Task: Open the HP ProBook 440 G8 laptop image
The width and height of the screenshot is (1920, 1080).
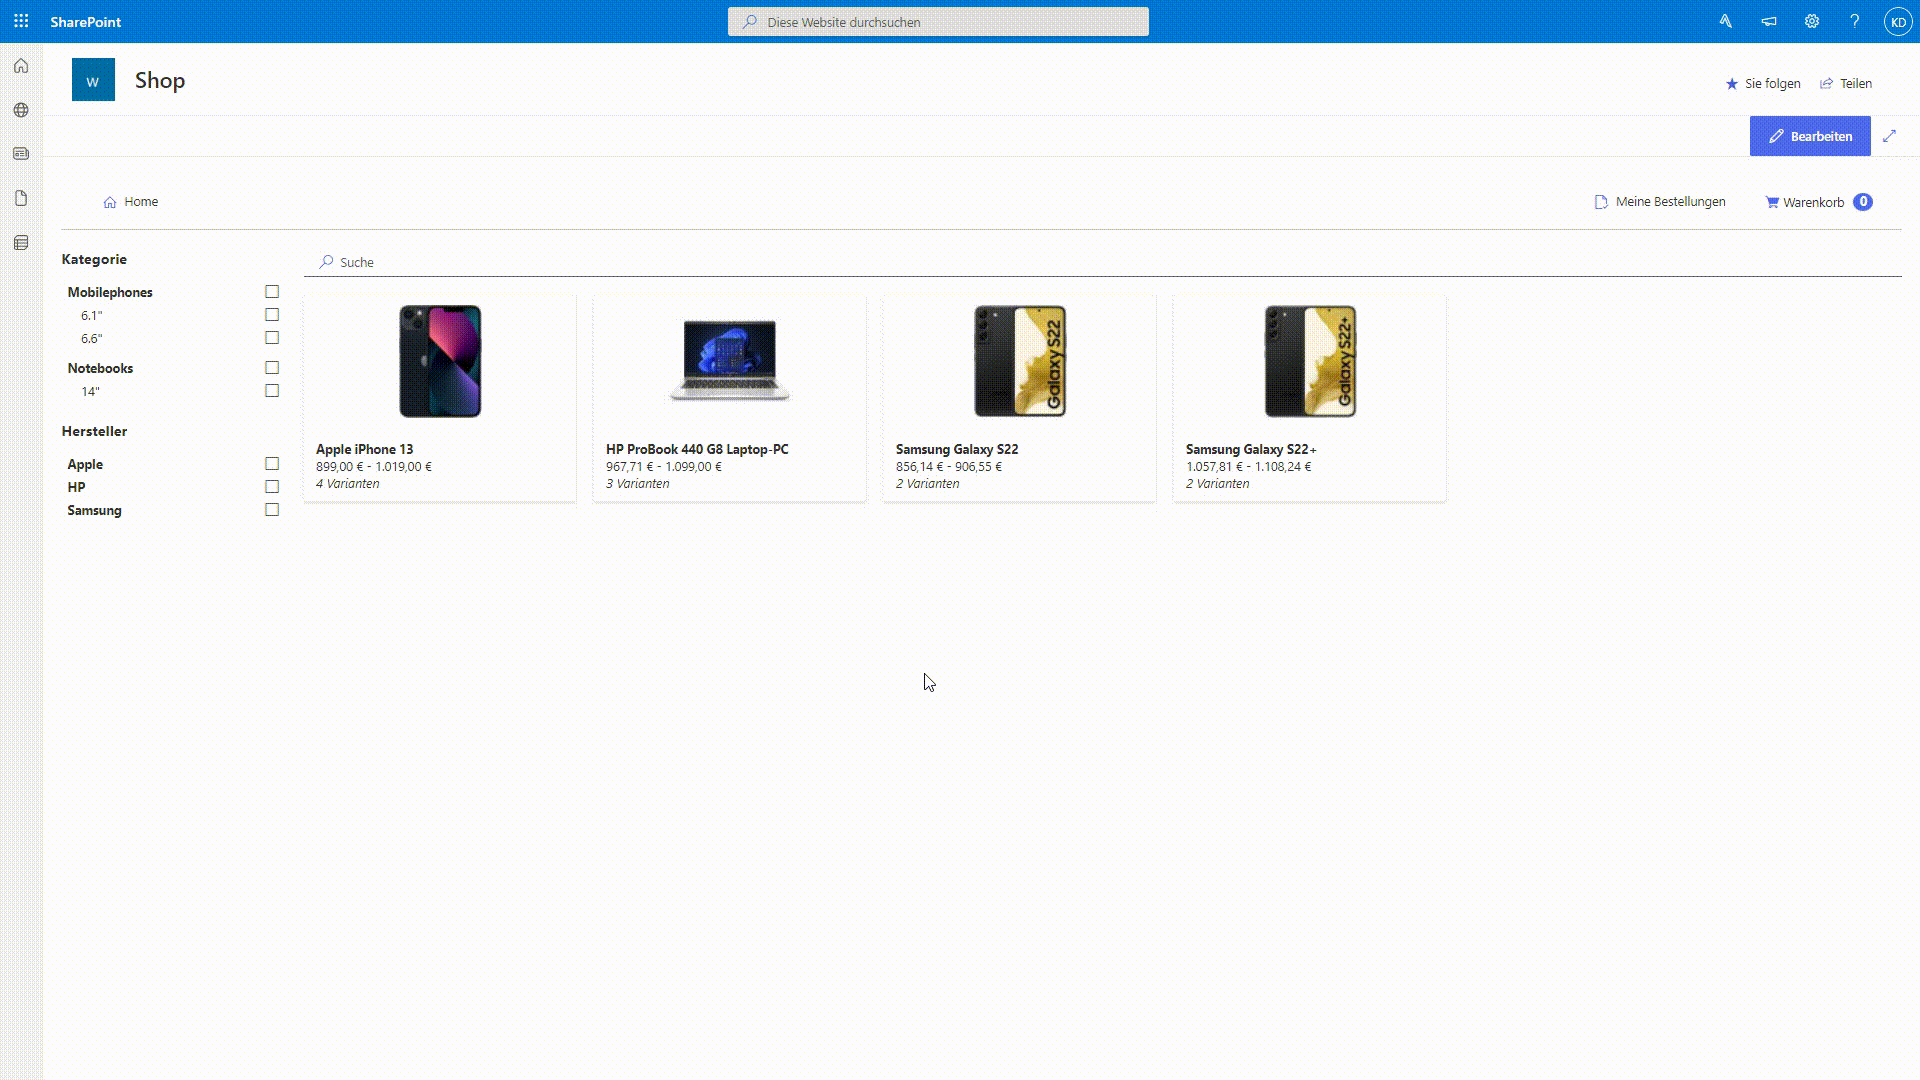Action: pos(730,361)
